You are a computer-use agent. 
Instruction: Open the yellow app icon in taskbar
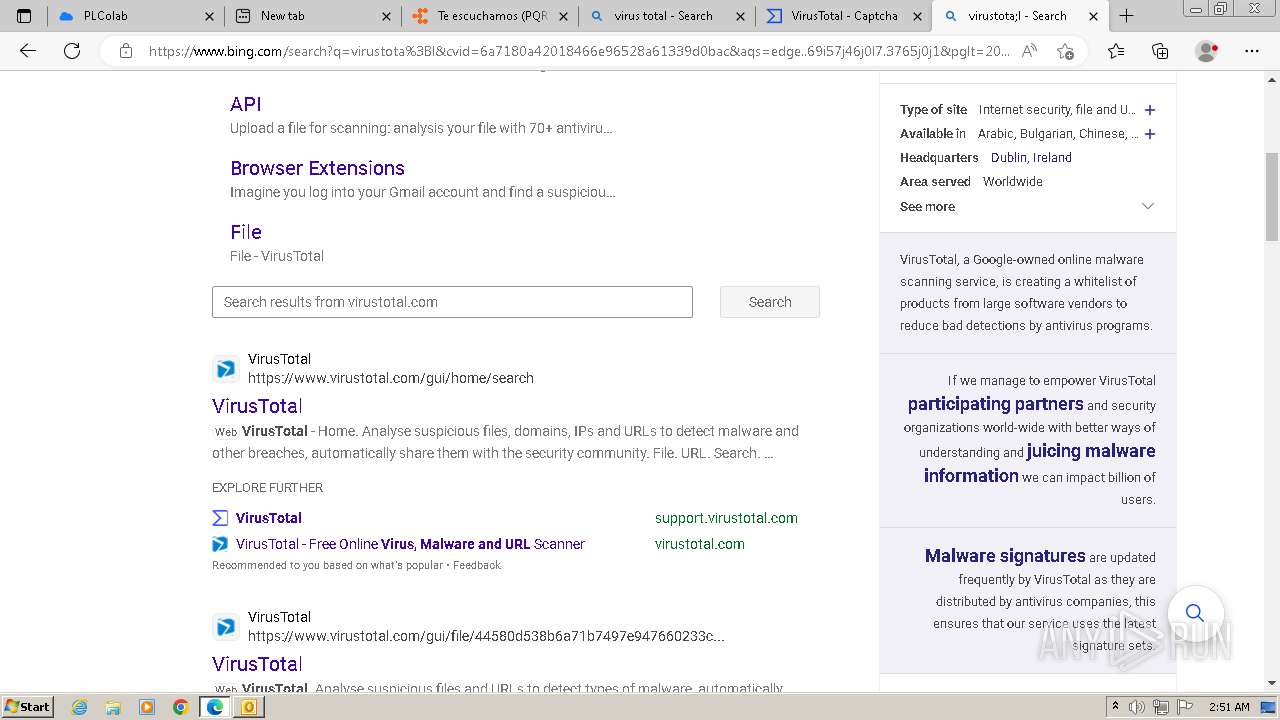coord(249,707)
